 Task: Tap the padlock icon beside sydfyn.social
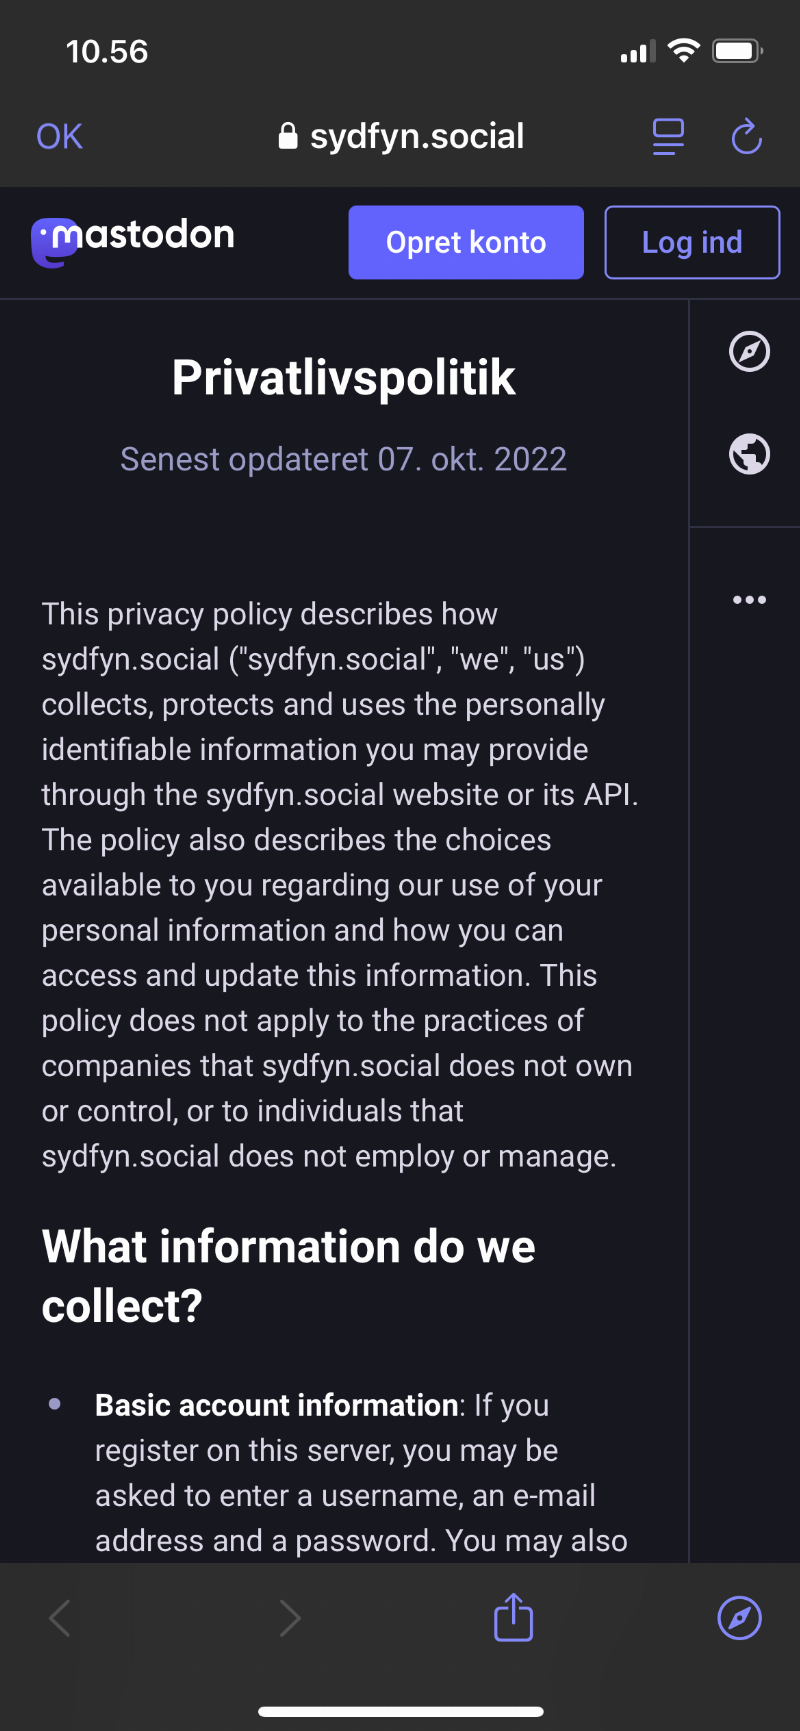(288, 136)
